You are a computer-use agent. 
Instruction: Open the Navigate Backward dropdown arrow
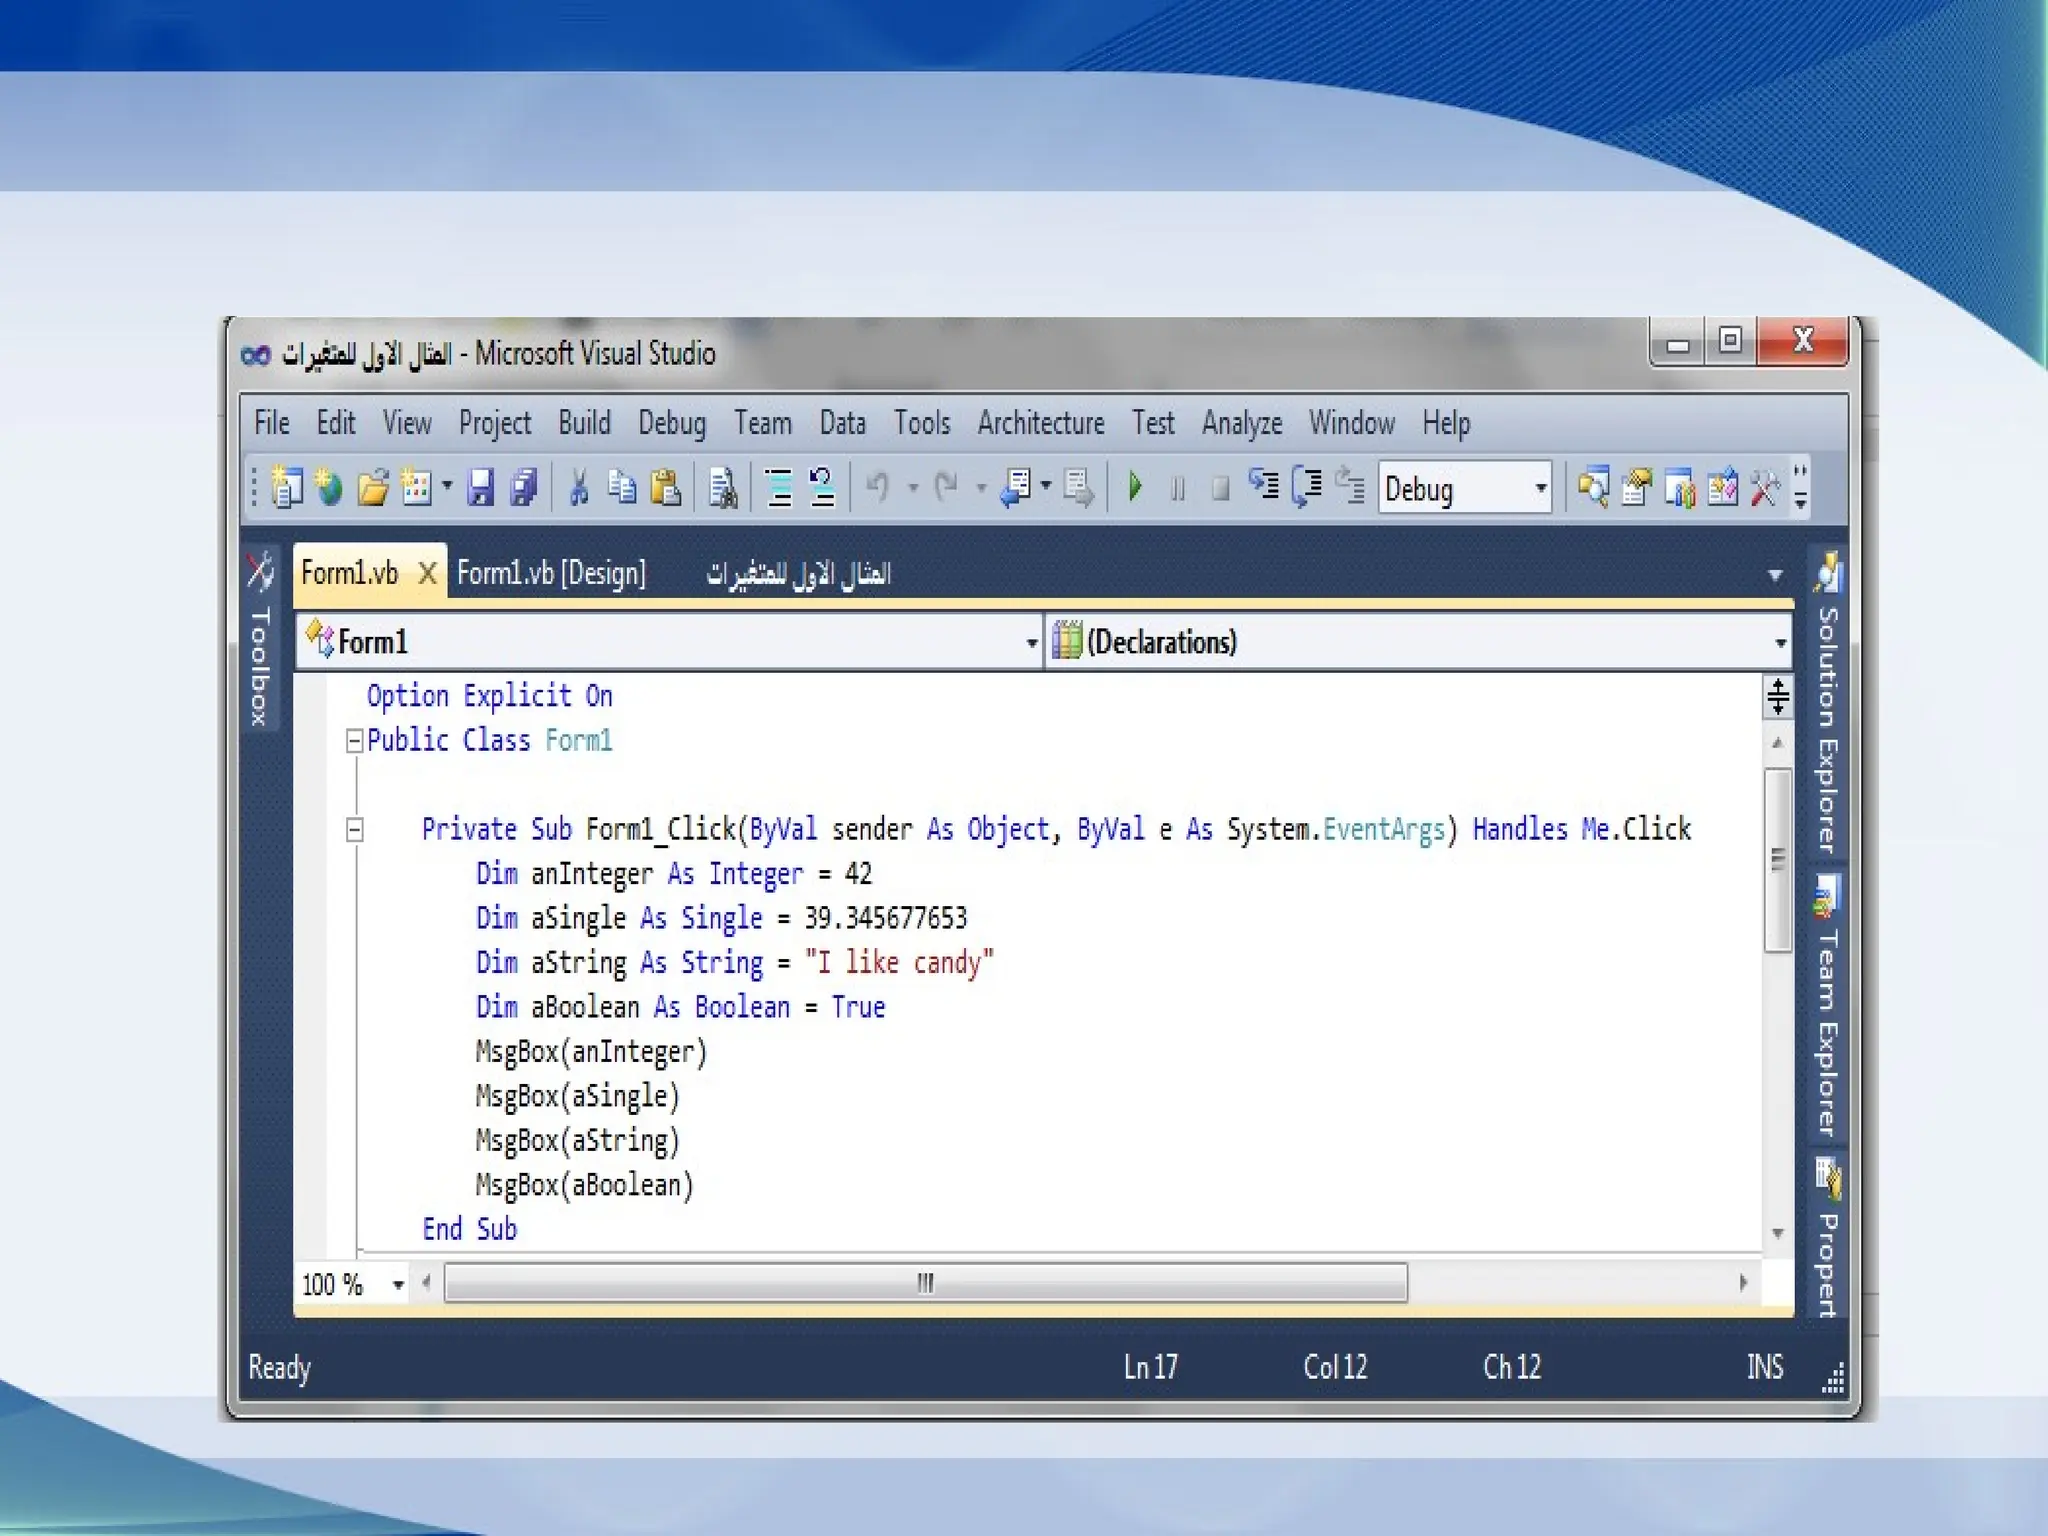point(1046,487)
